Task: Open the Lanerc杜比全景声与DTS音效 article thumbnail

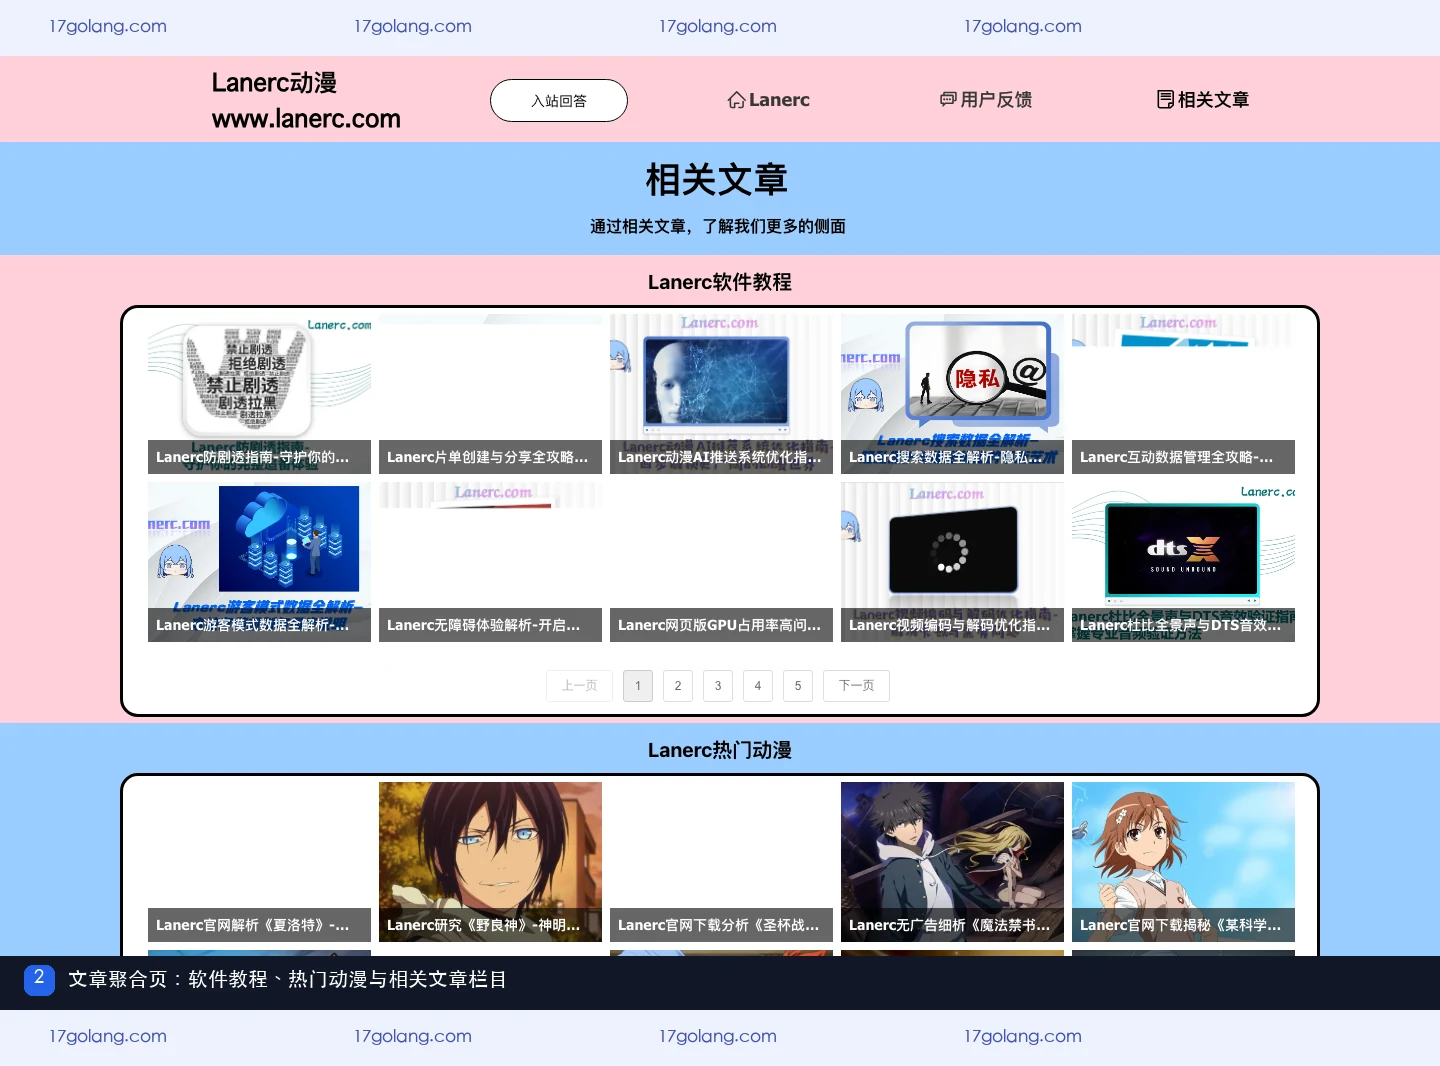Action: (x=1183, y=562)
